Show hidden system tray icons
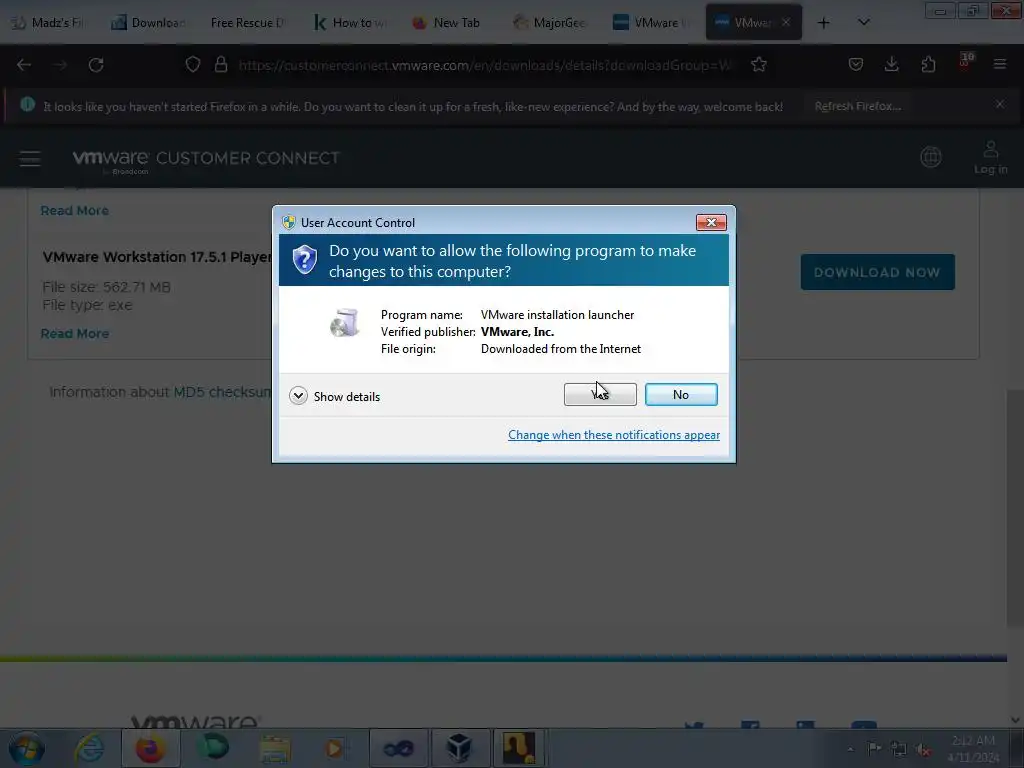 coord(850,749)
